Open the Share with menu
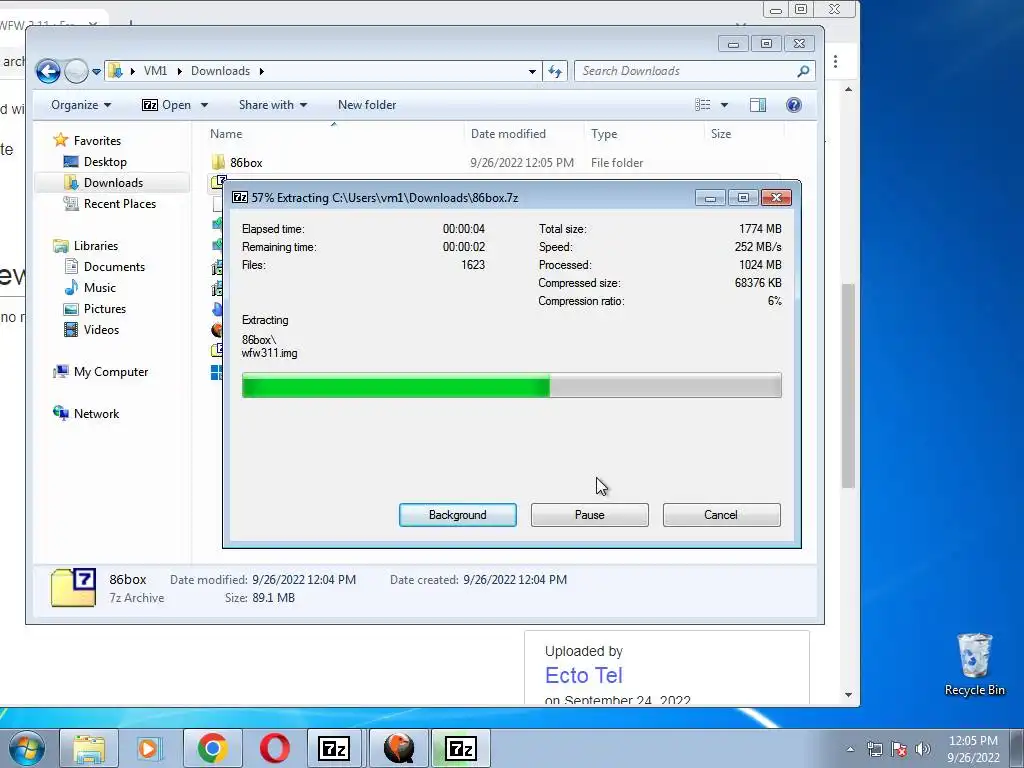 (273, 105)
